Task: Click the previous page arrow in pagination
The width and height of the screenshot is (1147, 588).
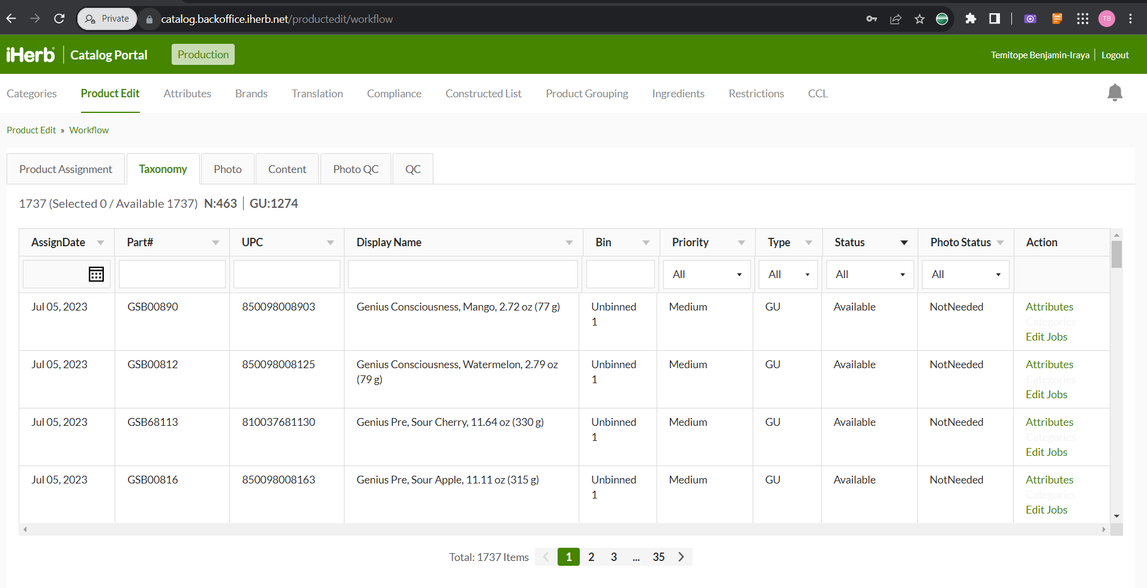Action: pyautogui.click(x=545, y=557)
